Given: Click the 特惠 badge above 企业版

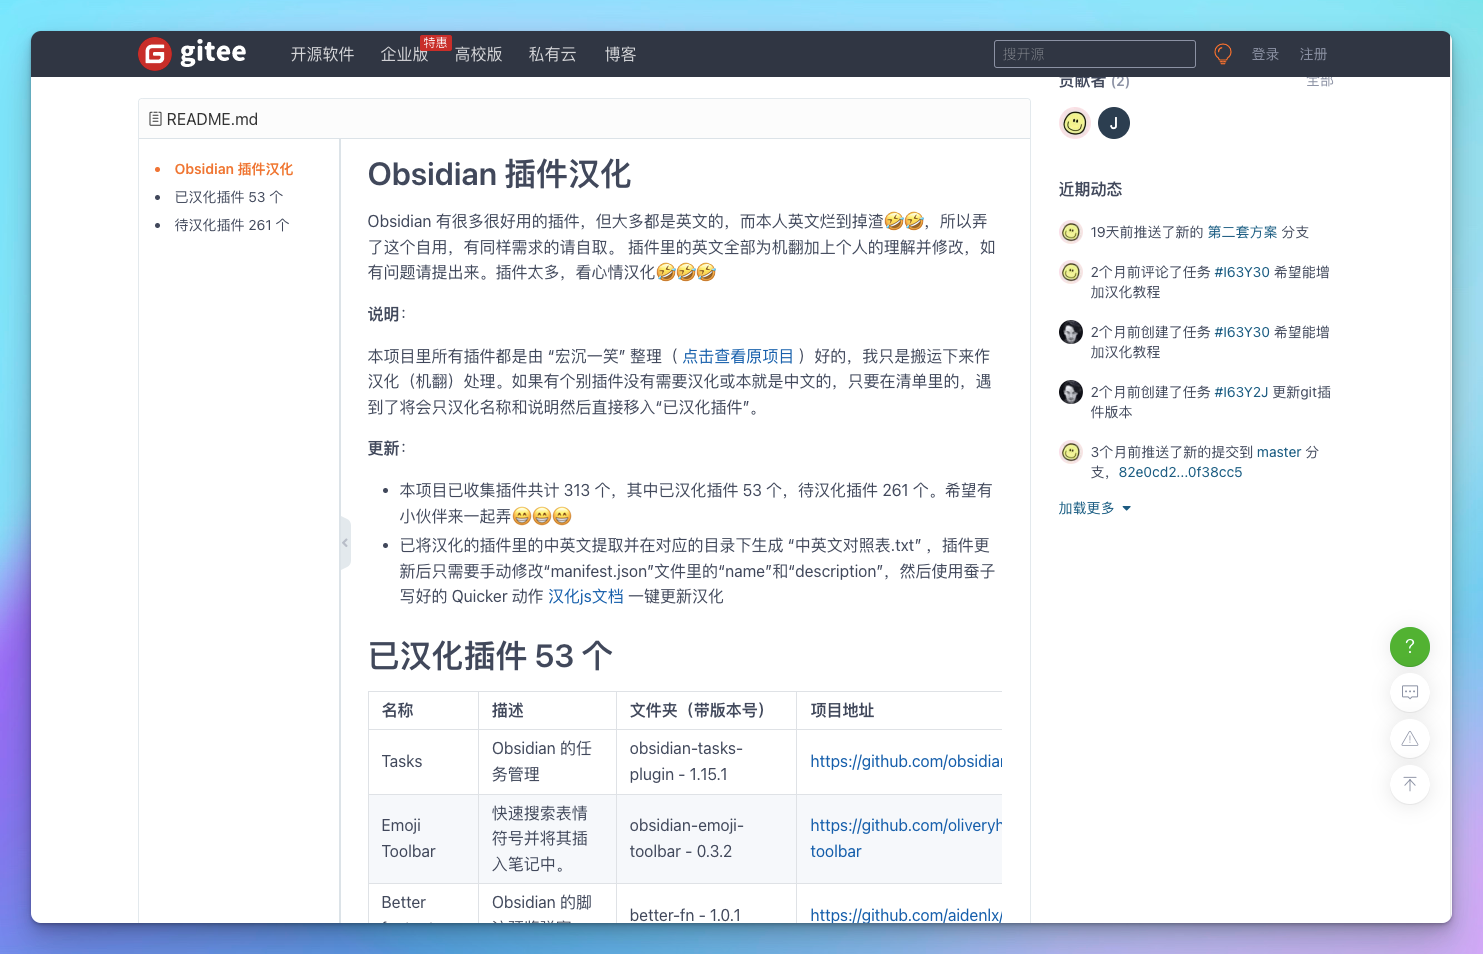Looking at the screenshot, I should (x=436, y=42).
